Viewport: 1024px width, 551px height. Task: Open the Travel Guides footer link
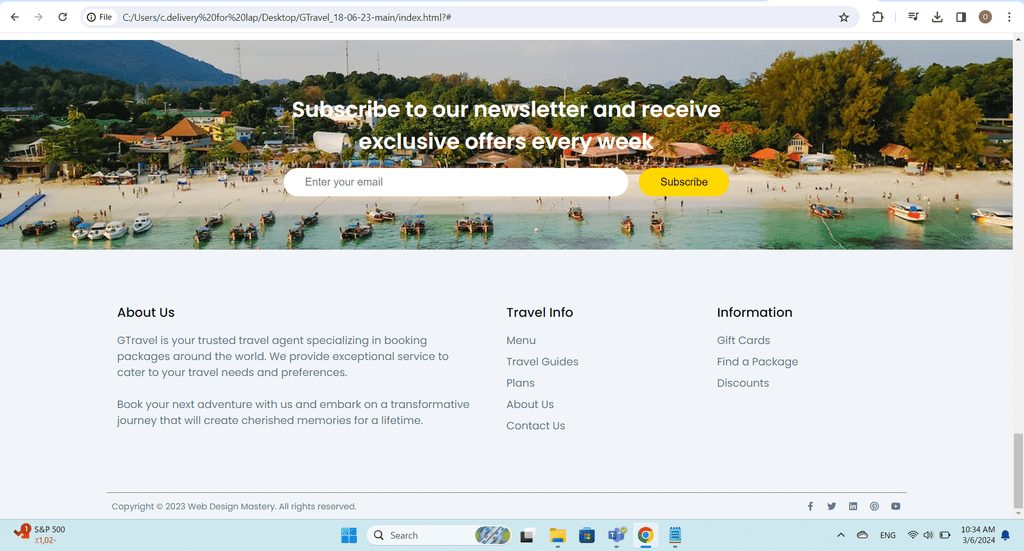542,362
